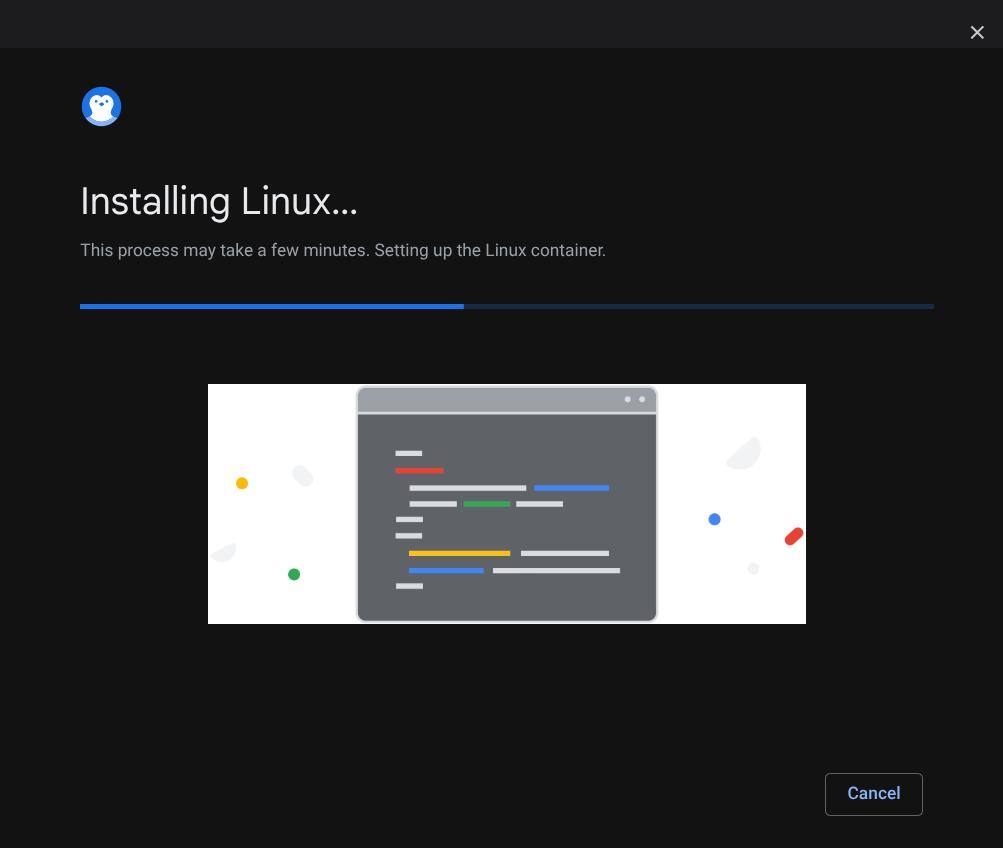Close the Linux installer dialog
Screen dimensions: 1003x848
pos(977,33)
